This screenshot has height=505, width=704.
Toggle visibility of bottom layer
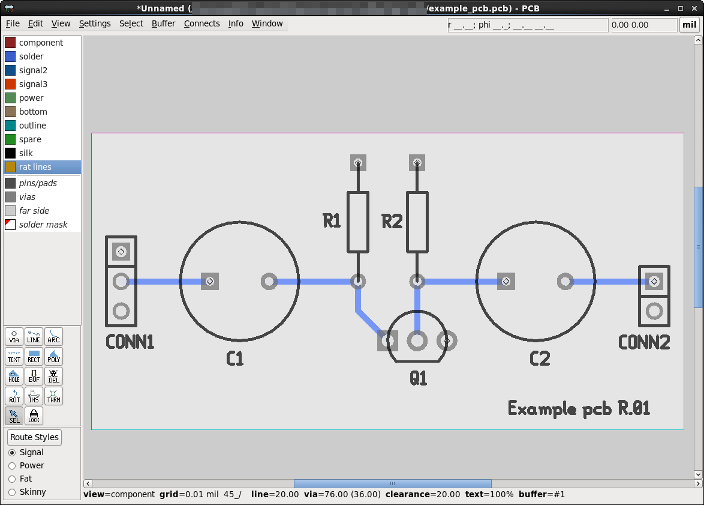pos(10,112)
